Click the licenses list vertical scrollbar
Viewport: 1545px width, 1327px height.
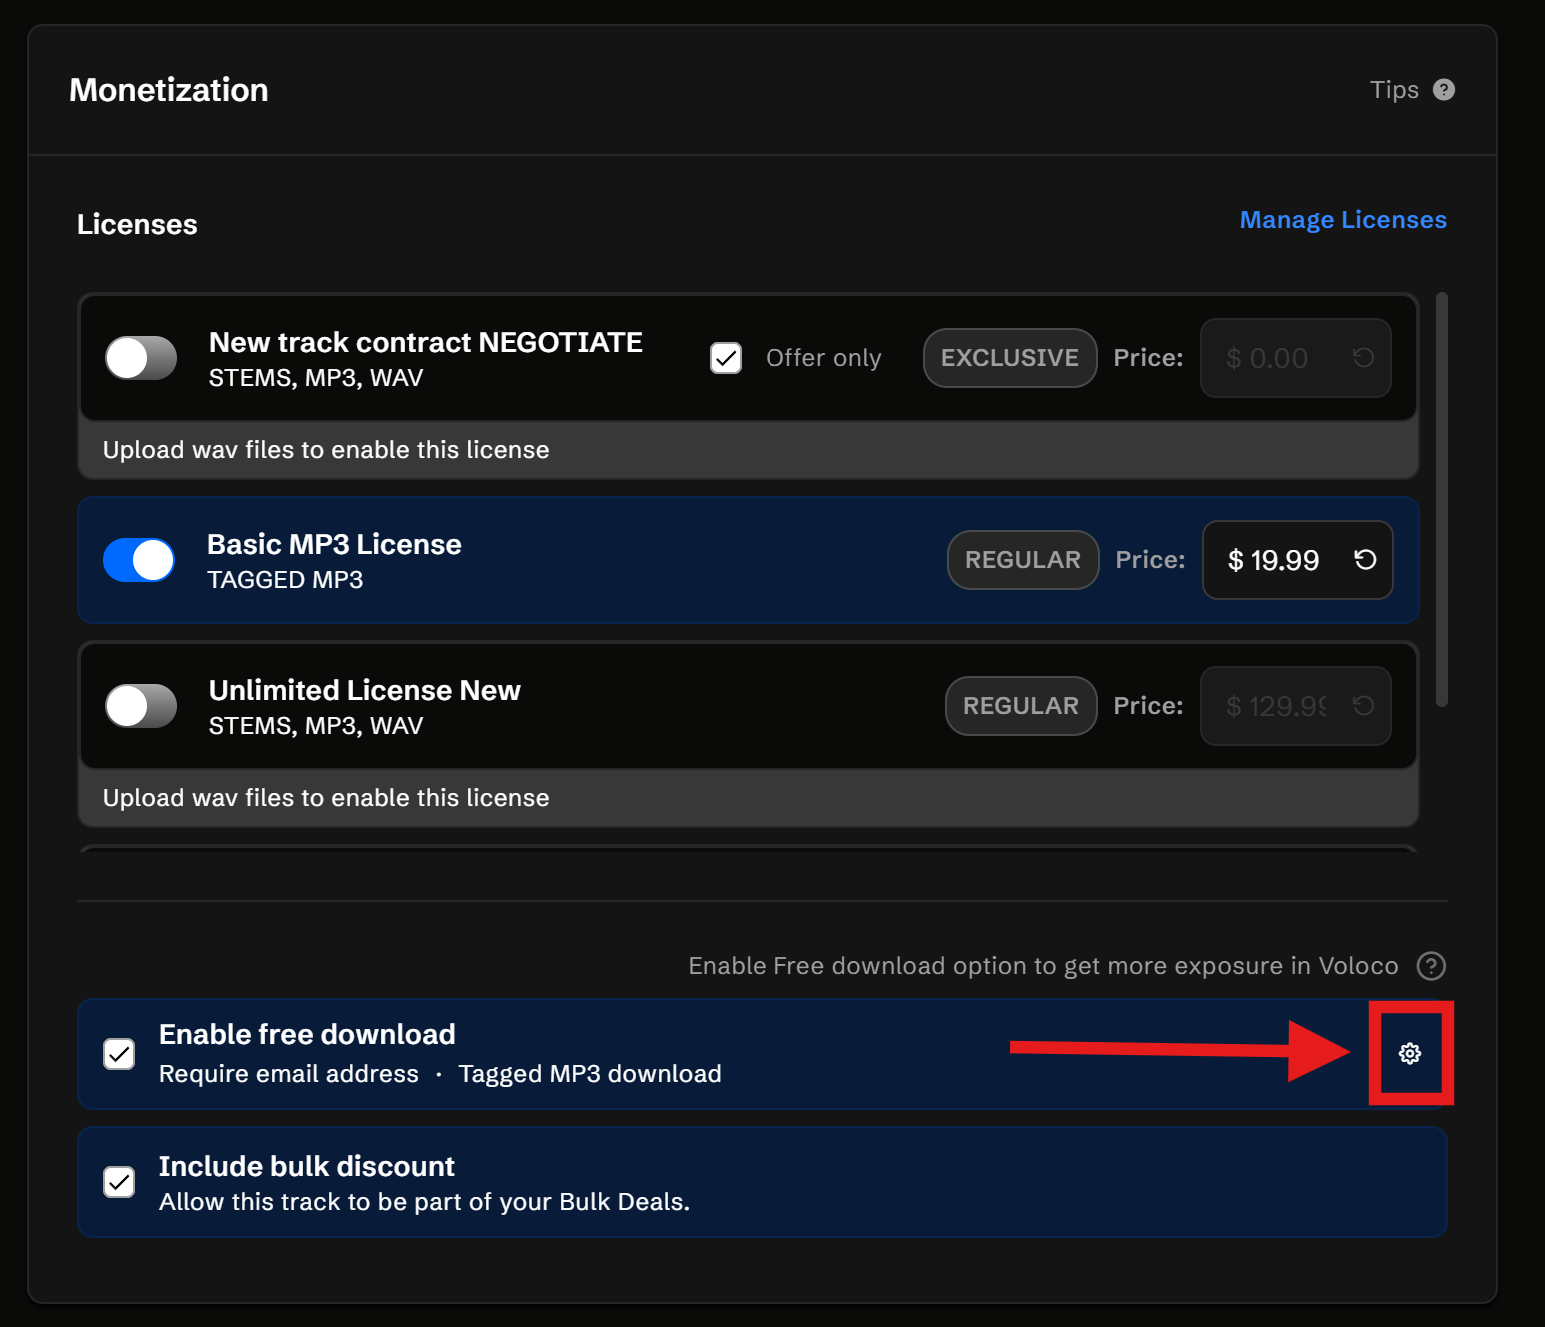1441,500
